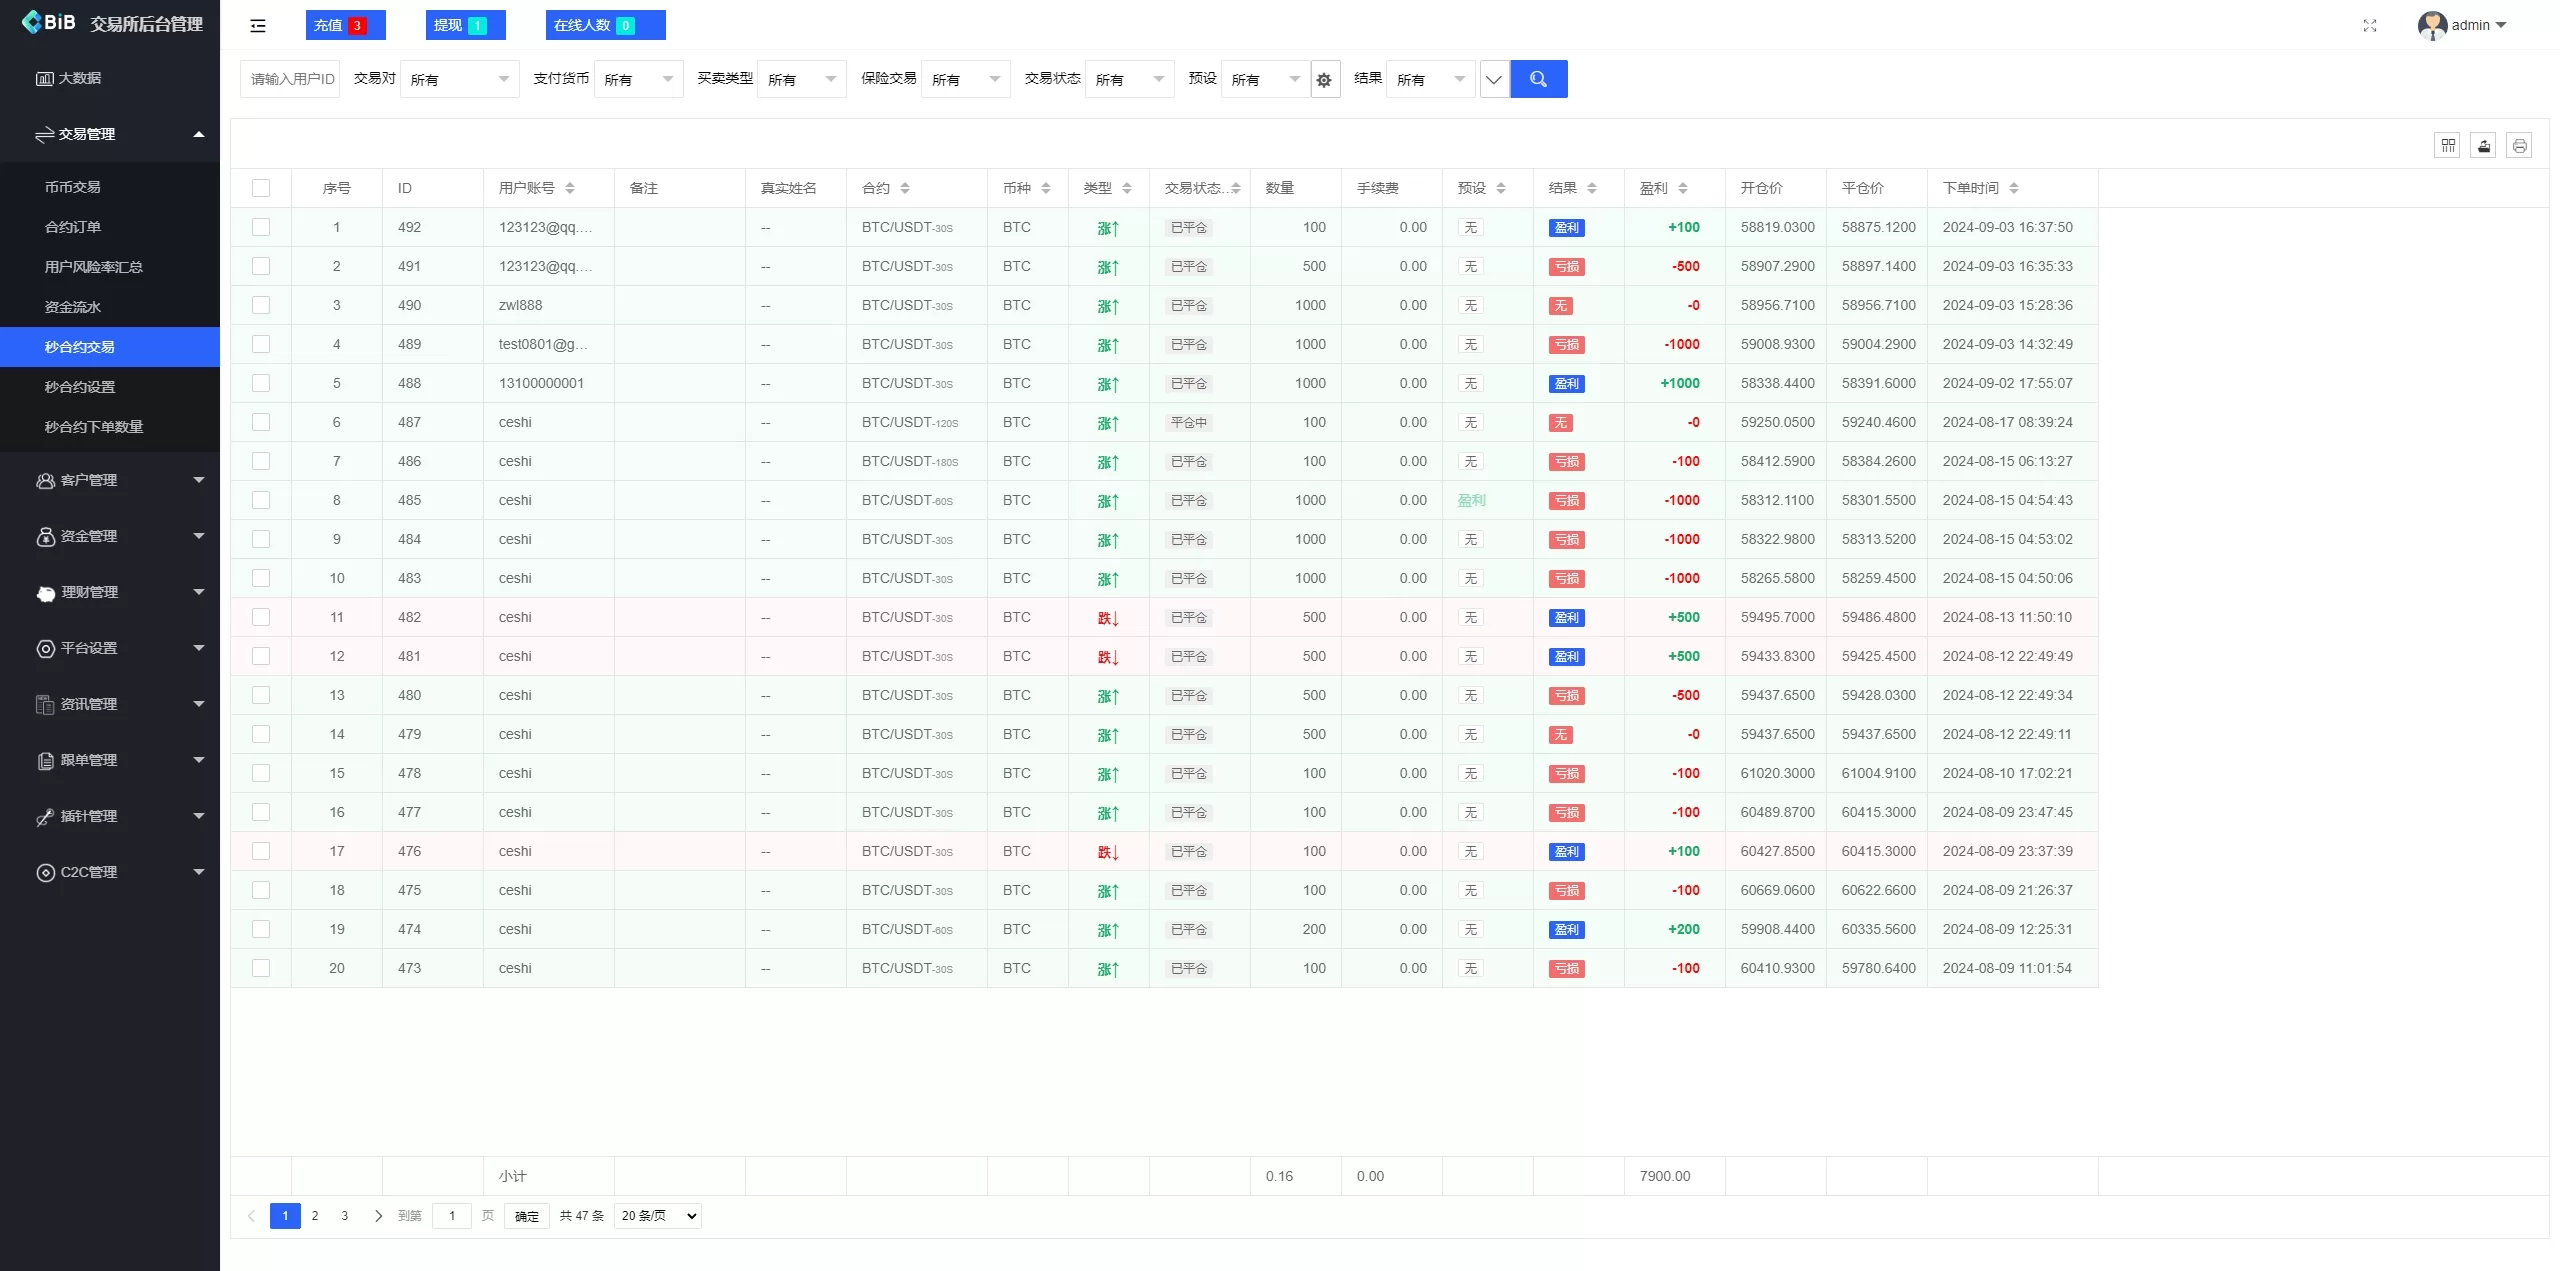Click the print table icon
The height and width of the screenshot is (1271, 2560).
point(2519,146)
